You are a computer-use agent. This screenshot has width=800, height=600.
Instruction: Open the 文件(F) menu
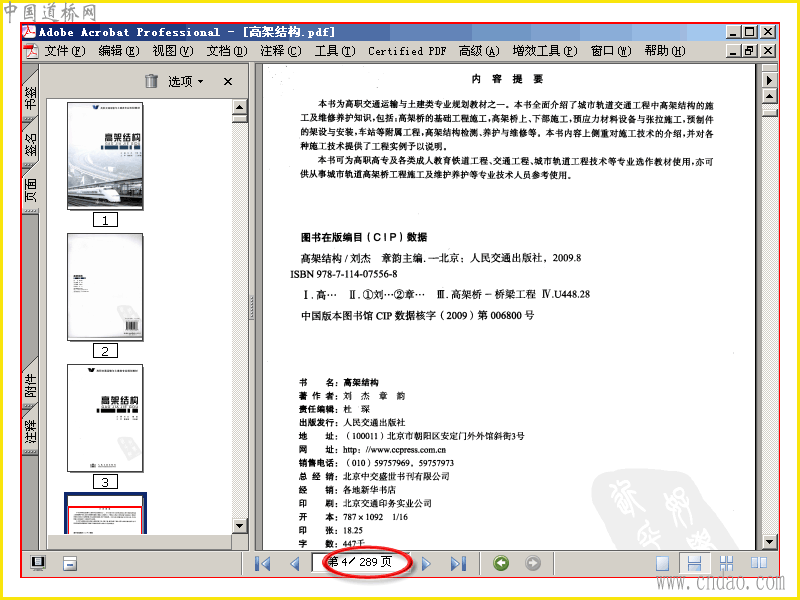[x=65, y=51]
